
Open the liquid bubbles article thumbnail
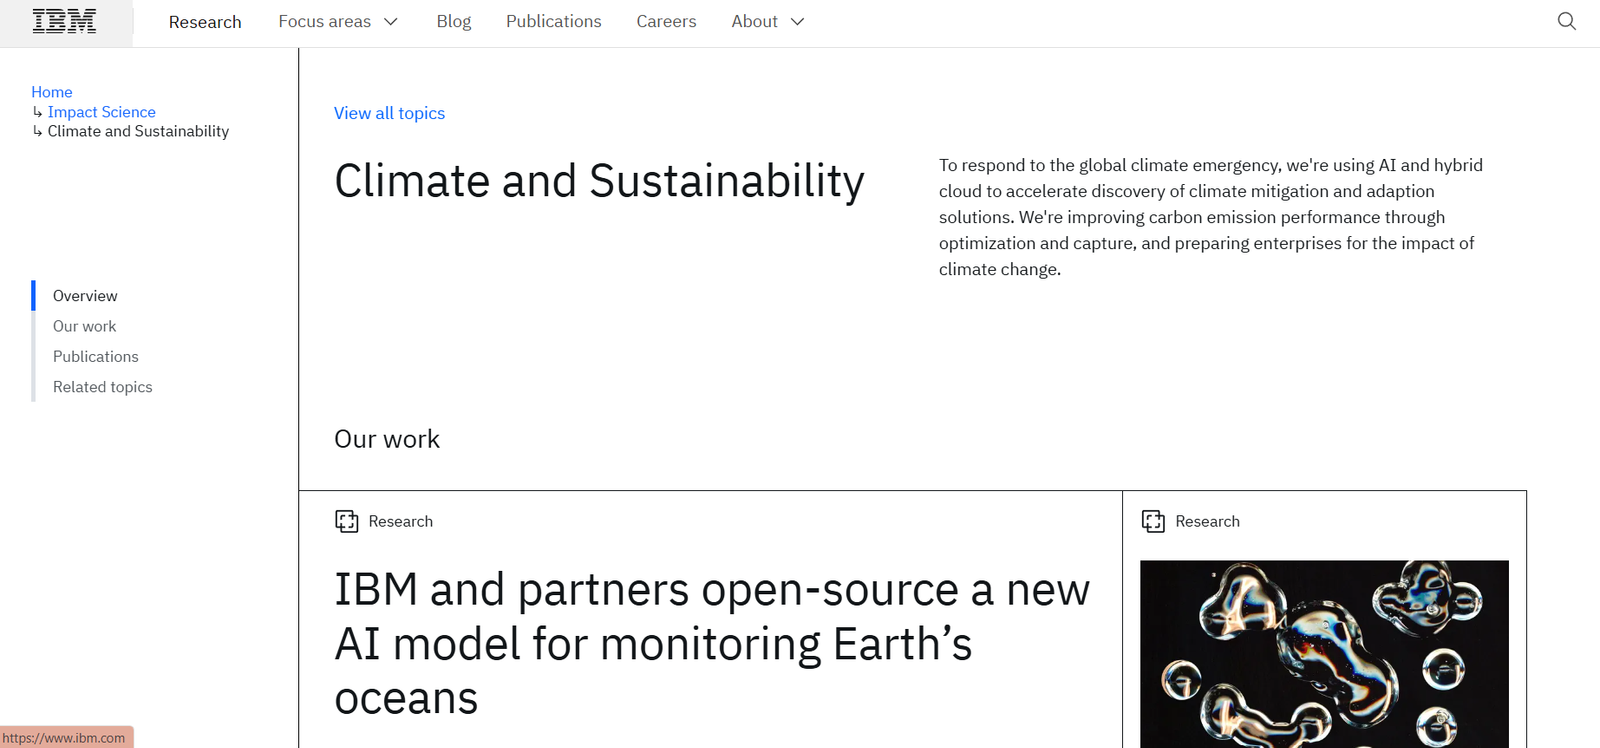1324,653
